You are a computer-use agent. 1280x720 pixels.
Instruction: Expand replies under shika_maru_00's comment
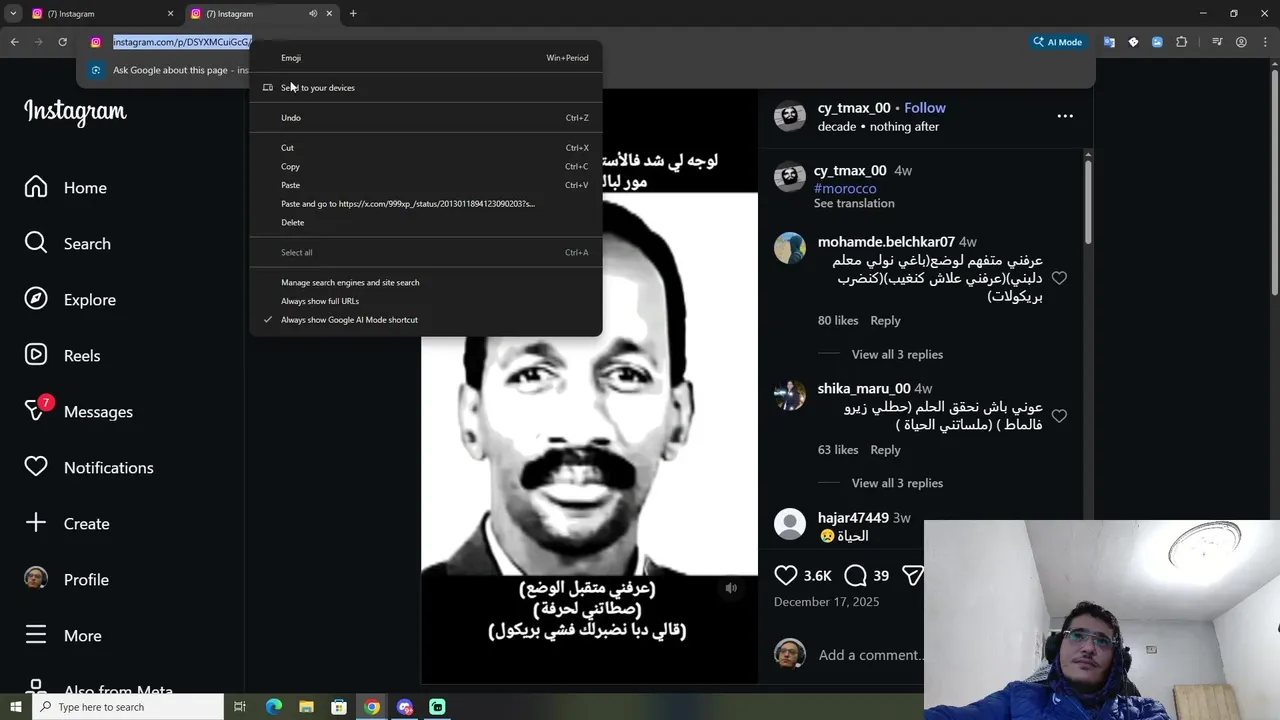[x=897, y=484]
